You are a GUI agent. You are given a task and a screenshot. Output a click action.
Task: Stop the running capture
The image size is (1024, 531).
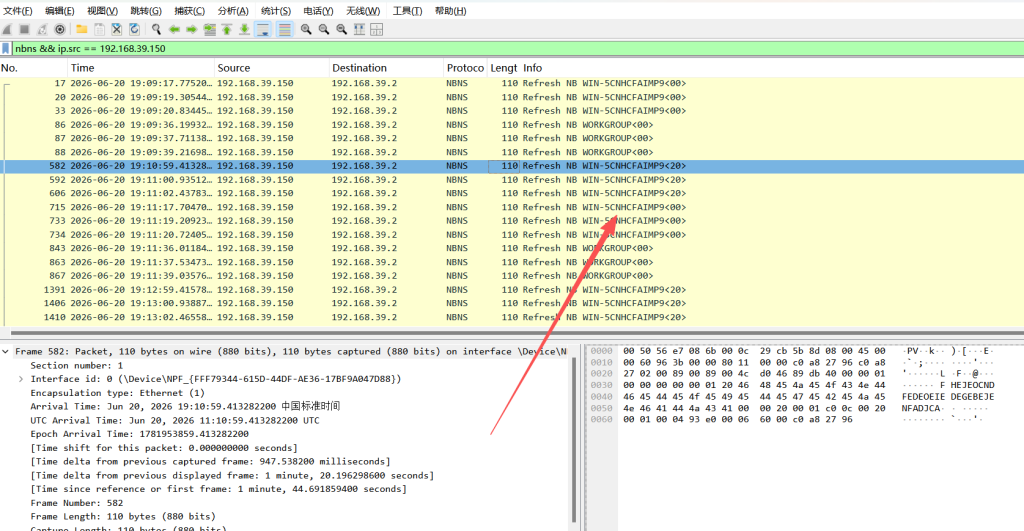(24, 29)
